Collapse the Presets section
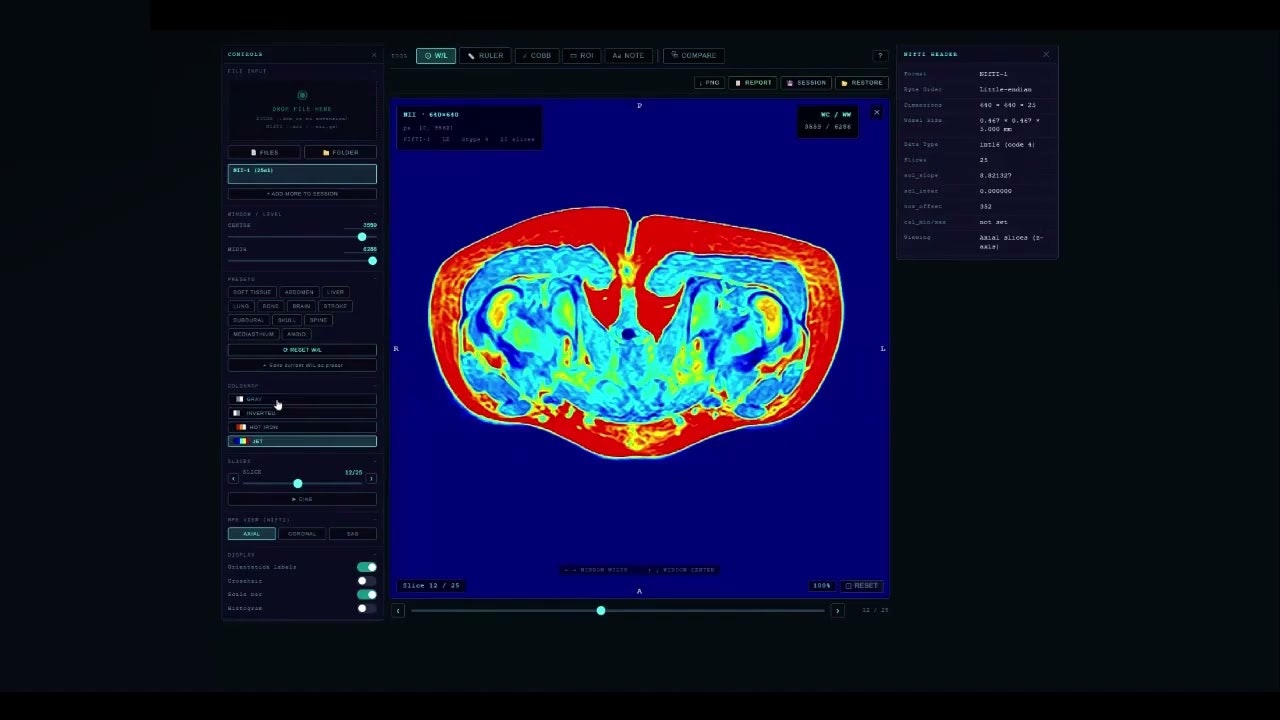This screenshot has height=720, width=1280. [374, 279]
